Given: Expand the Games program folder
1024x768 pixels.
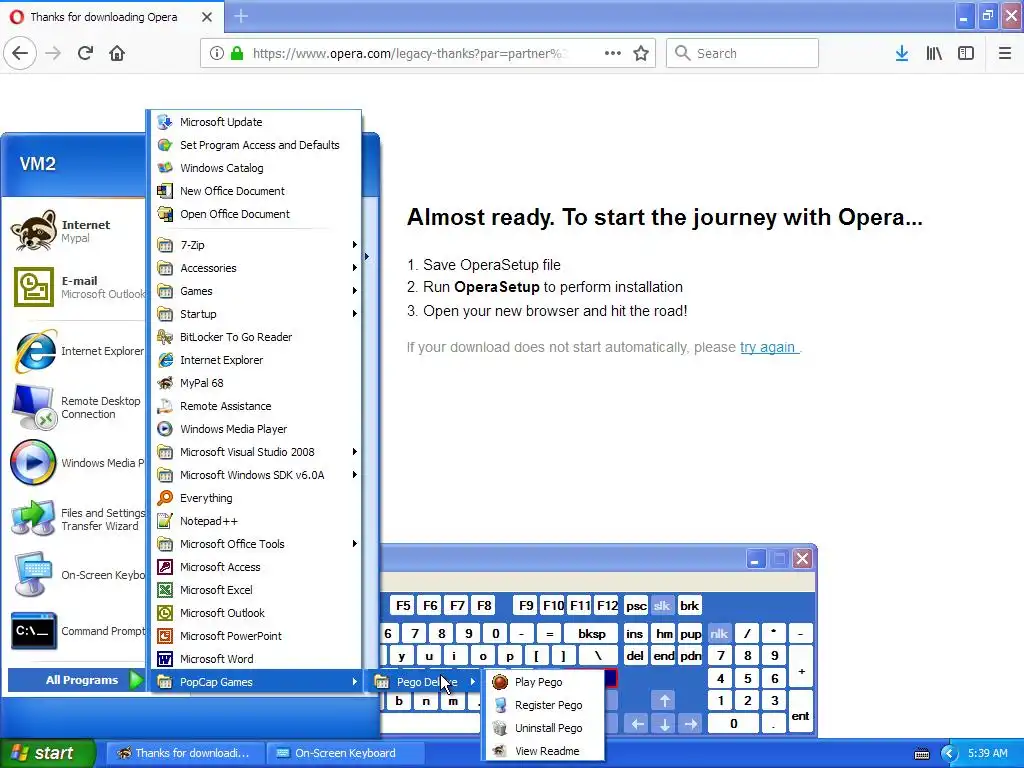Looking at the screenshot, I should coord(256,291).
